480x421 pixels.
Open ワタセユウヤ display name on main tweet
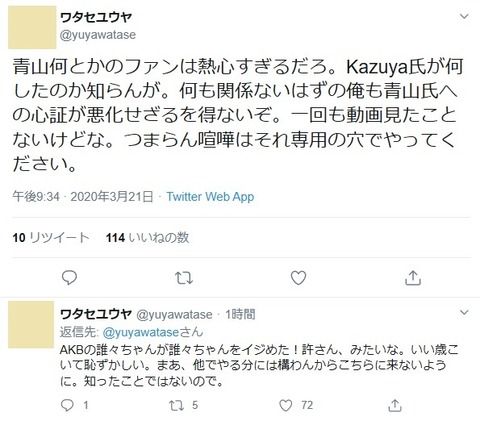(96, 17)
